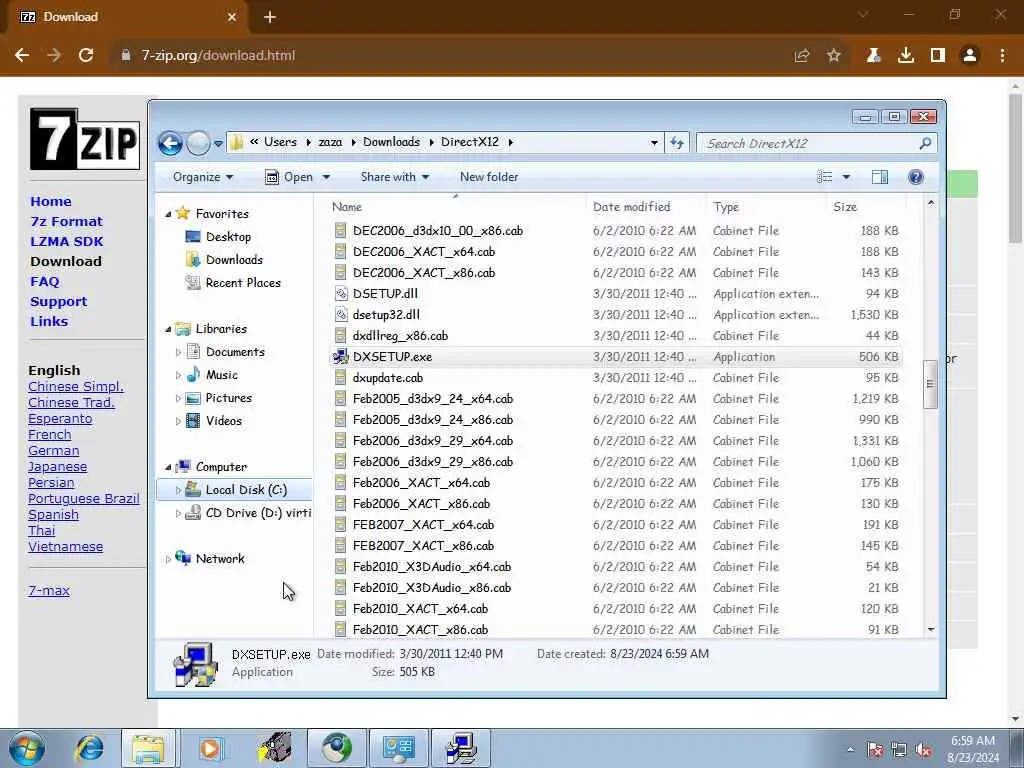Open address bar history dropdown arrow

(654, 142)
